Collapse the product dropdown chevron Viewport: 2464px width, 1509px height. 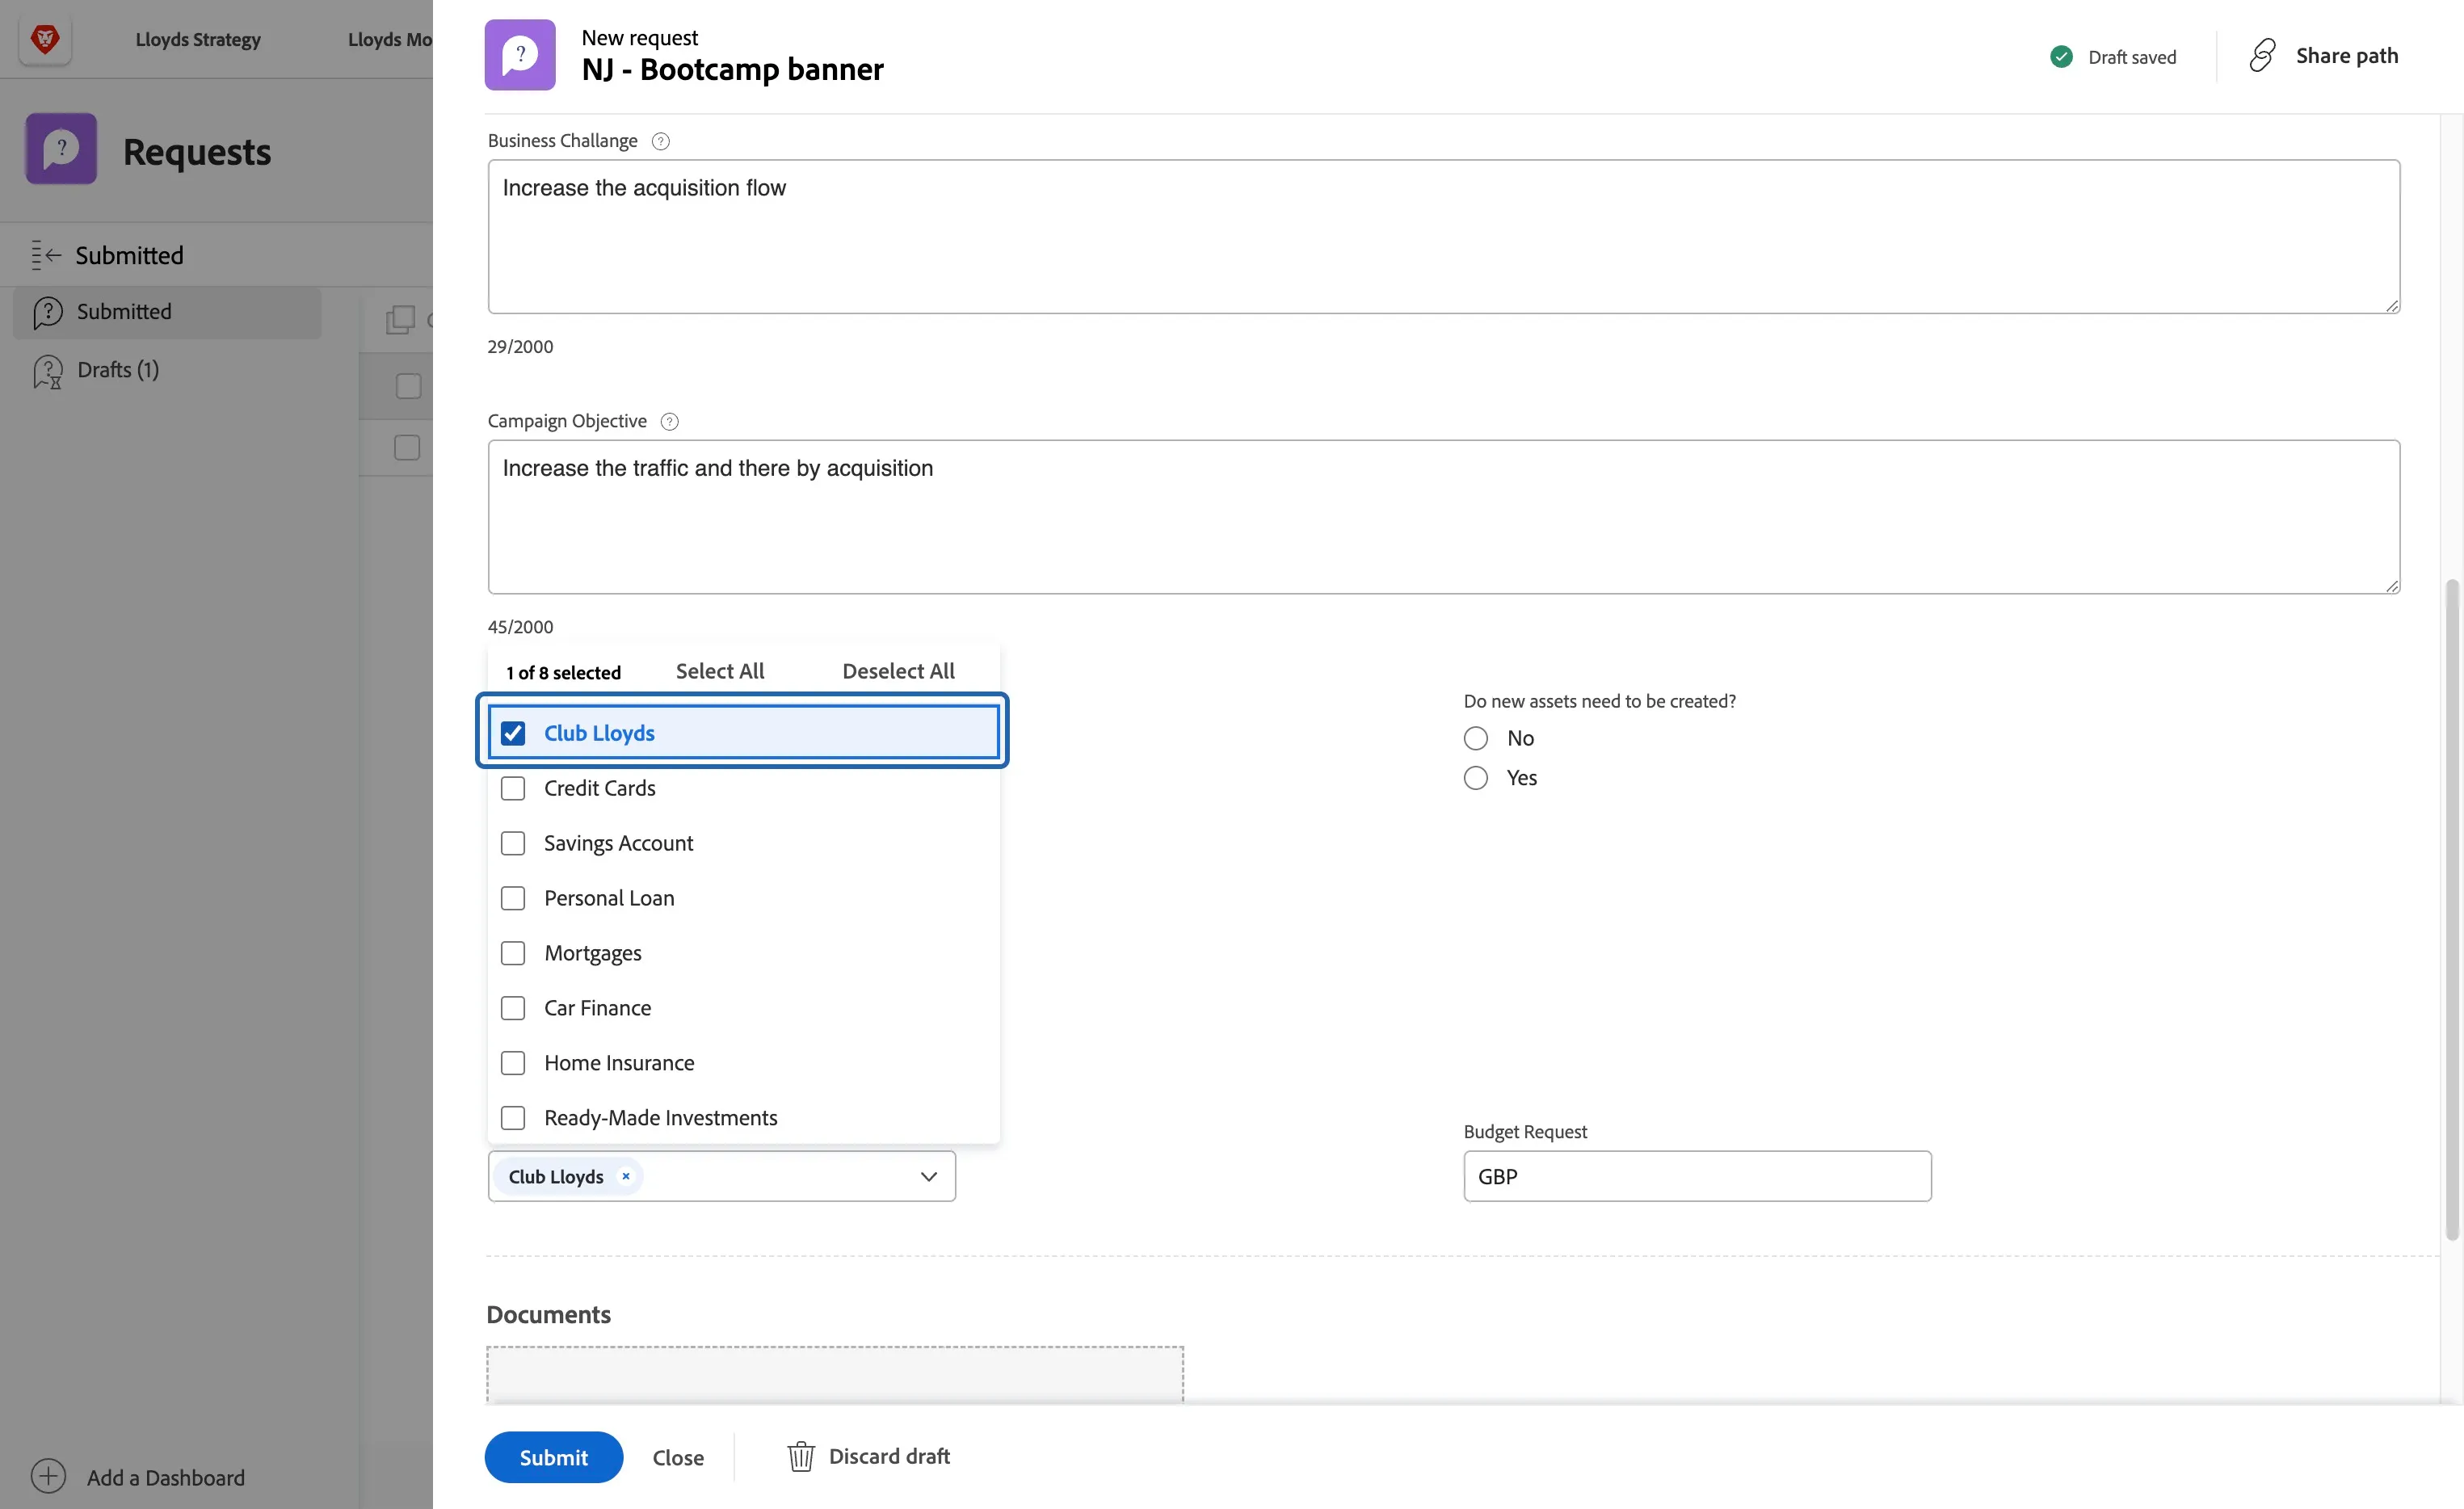[929, 1176]
